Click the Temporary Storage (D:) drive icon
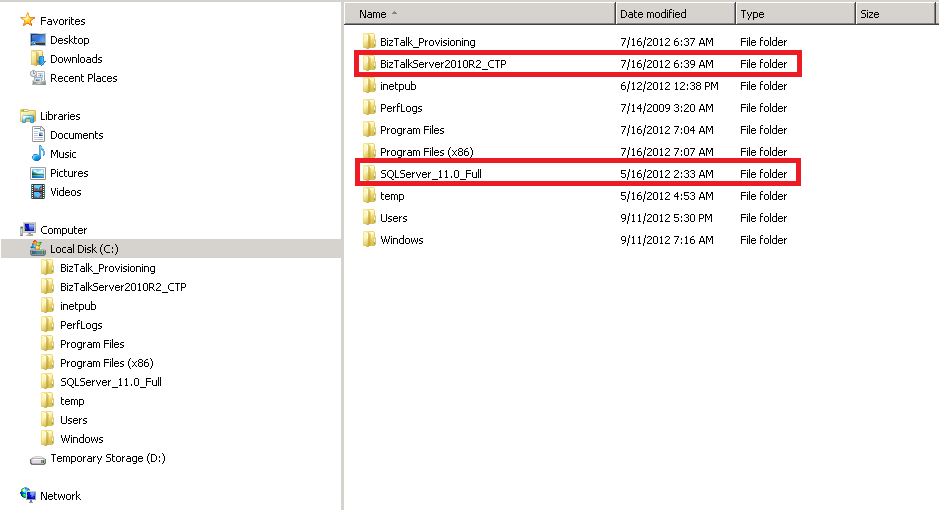The image size is (939, 510). [38, 460]
